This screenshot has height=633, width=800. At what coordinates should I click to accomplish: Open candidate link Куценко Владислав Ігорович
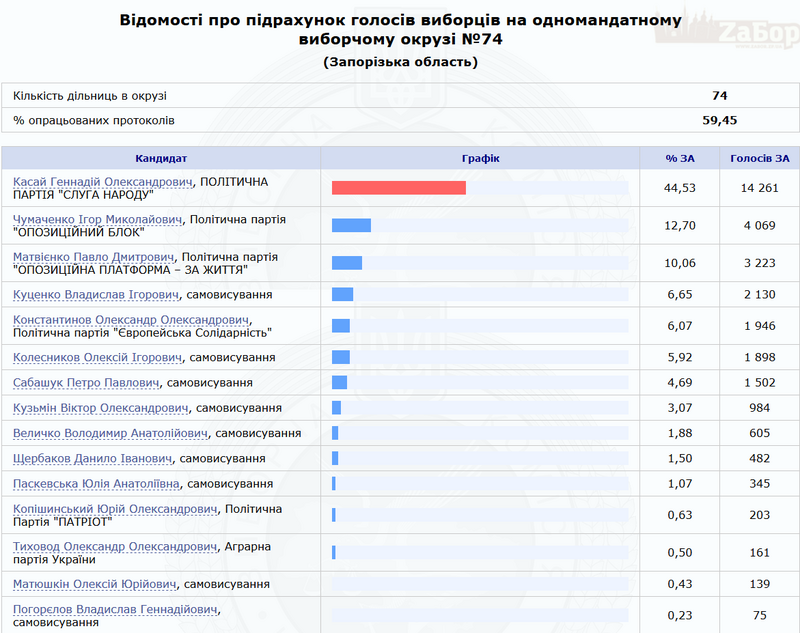pyautogui.click(x=96, y=295)
